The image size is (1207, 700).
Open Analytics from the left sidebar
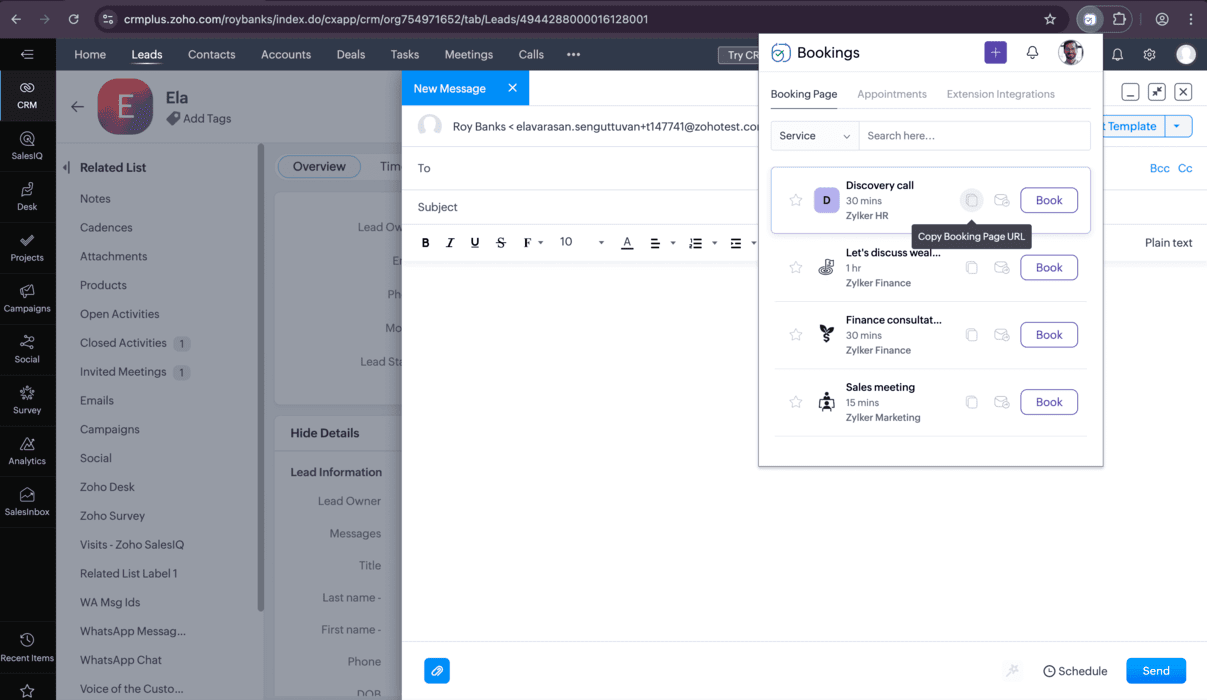27,451
